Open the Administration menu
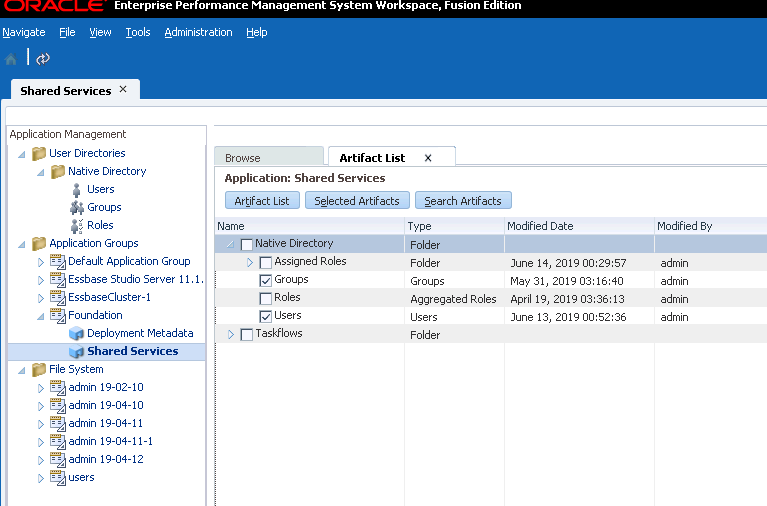The image size is (767, 506). point(198,32)
